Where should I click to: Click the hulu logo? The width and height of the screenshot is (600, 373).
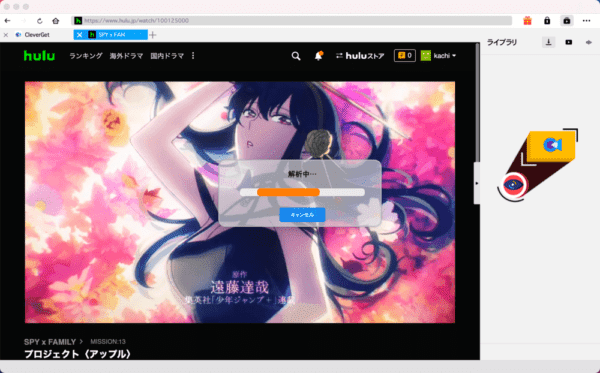coord(39,56)
